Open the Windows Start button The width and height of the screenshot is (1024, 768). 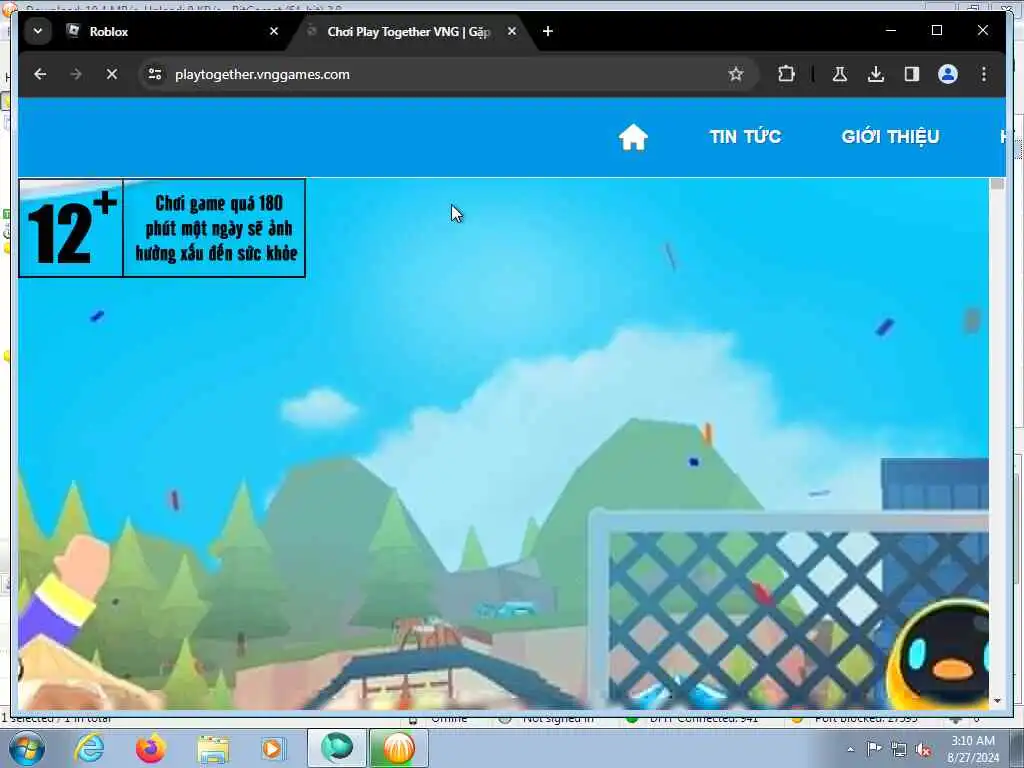pyautogui.click(x=27, y=749)
